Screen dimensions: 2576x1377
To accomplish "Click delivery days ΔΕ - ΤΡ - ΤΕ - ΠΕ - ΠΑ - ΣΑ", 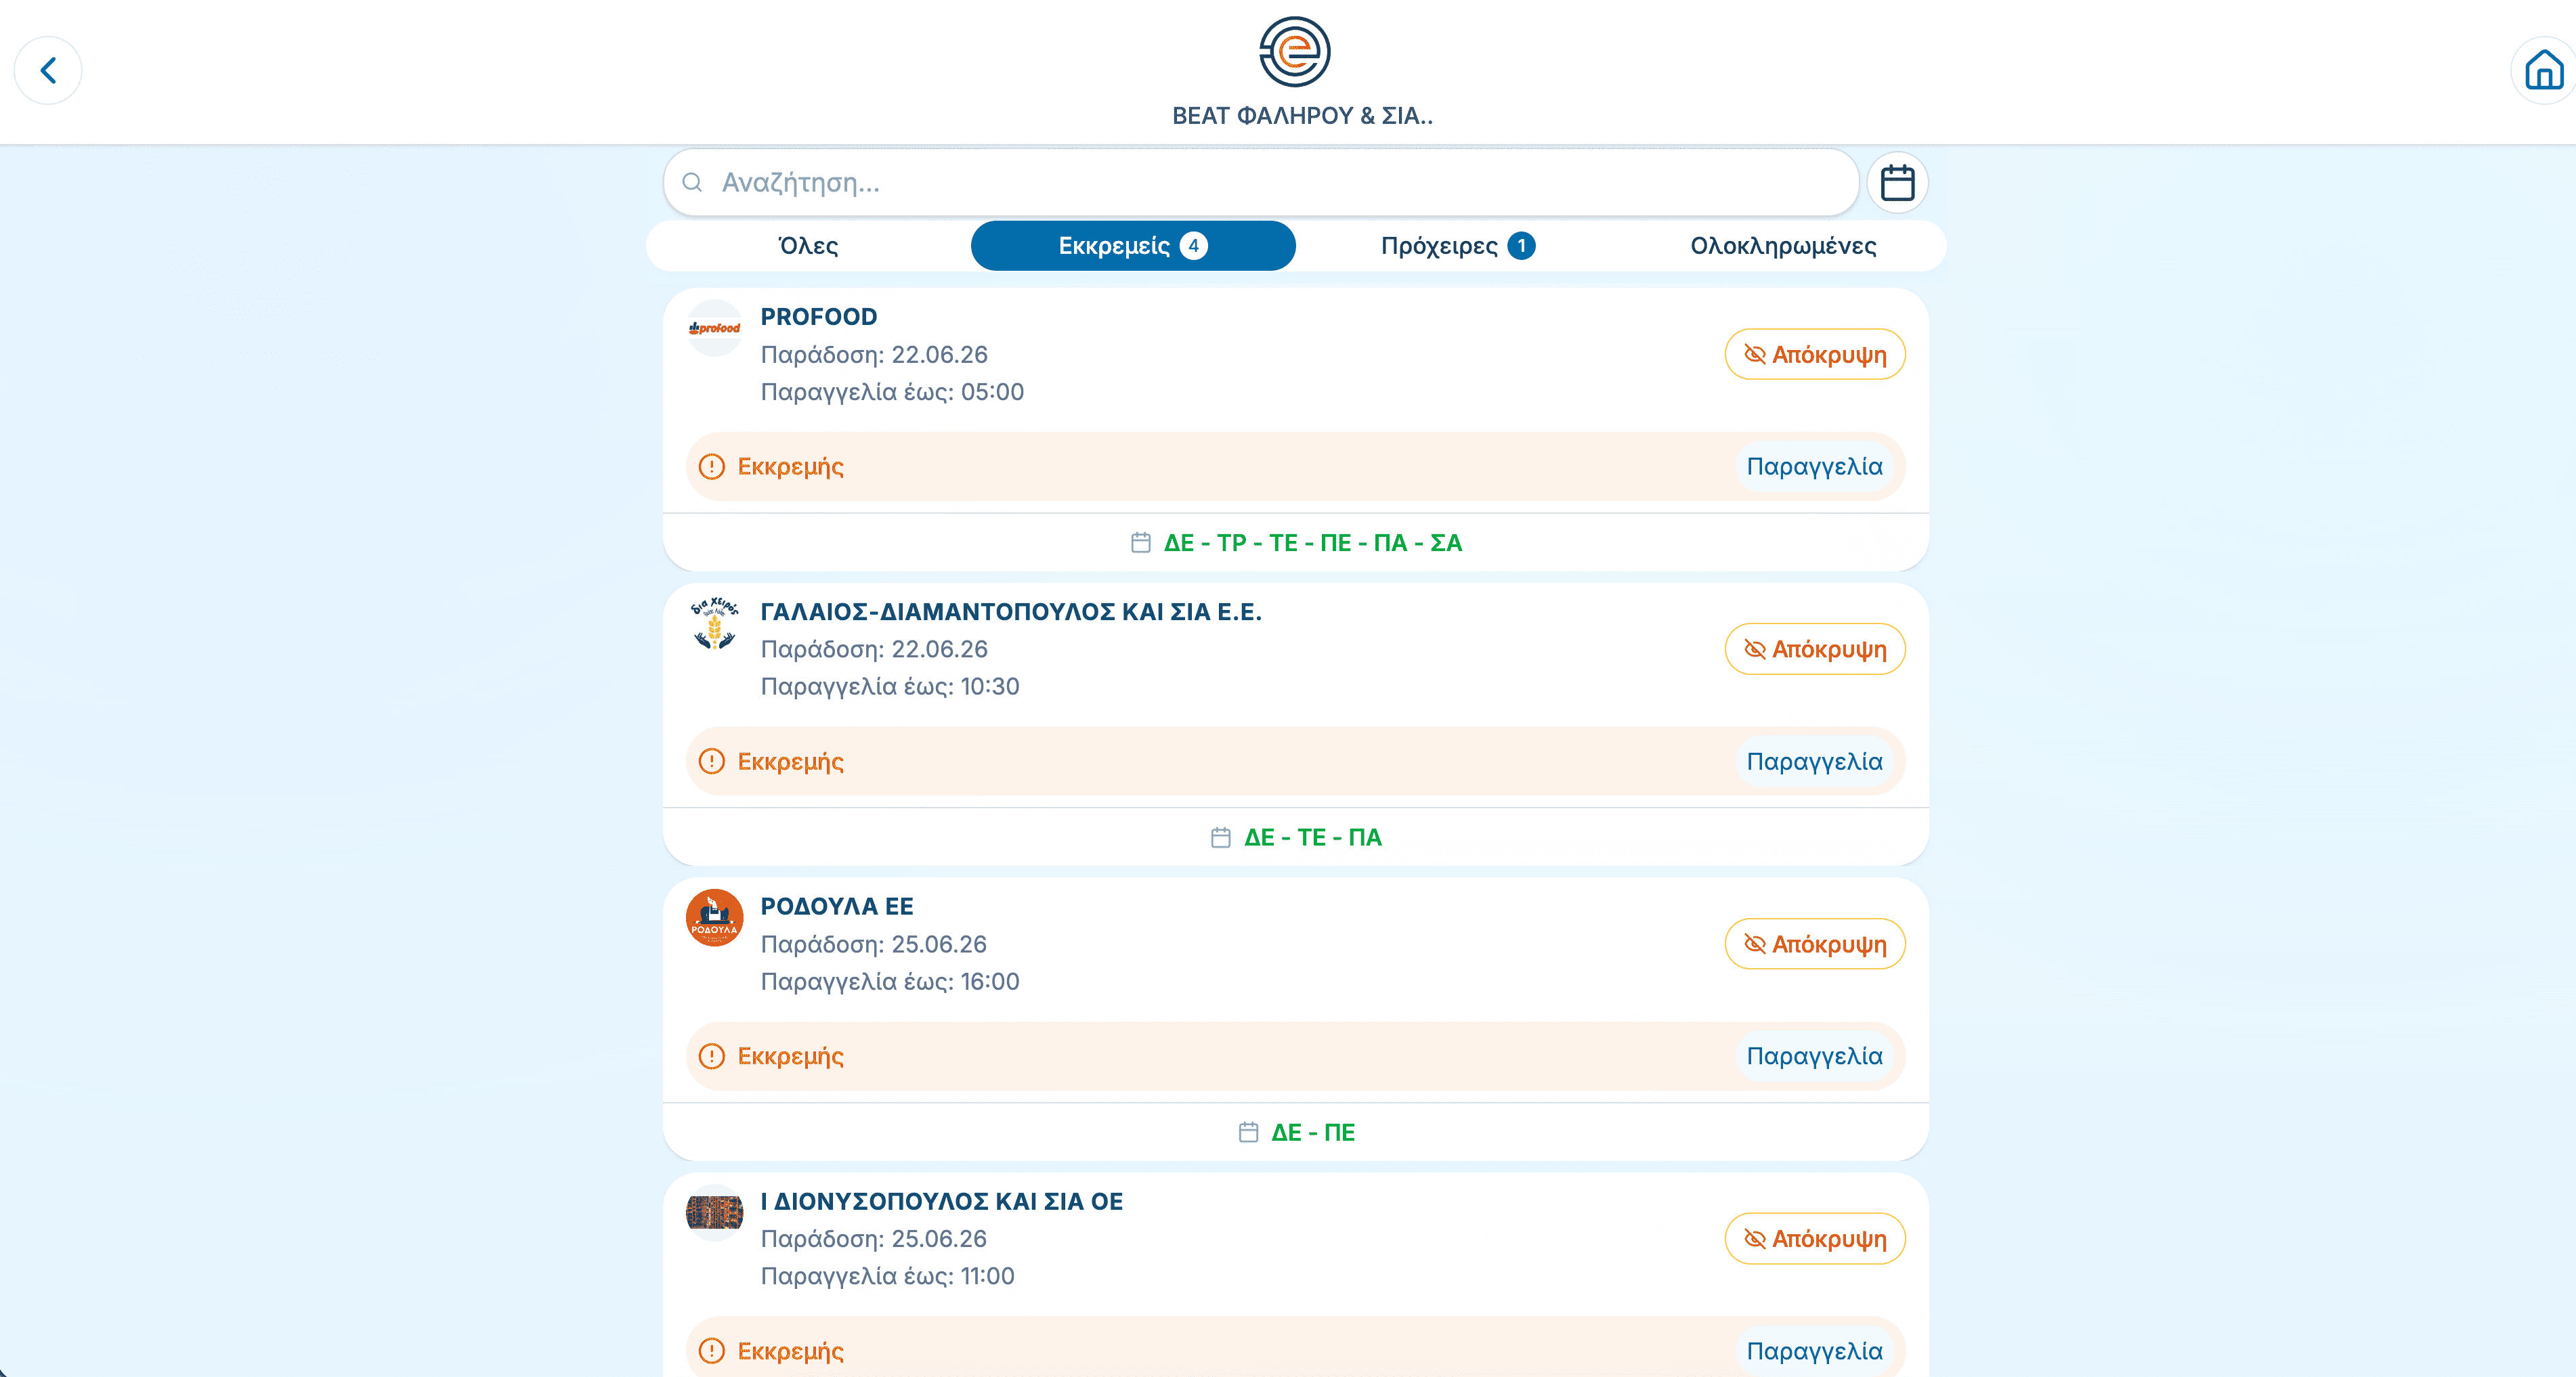I will click(x=1312, y=543).
